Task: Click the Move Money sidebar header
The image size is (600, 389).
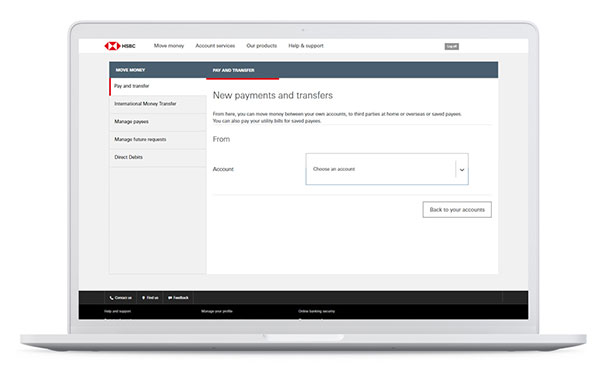Action: coord(130,70)
